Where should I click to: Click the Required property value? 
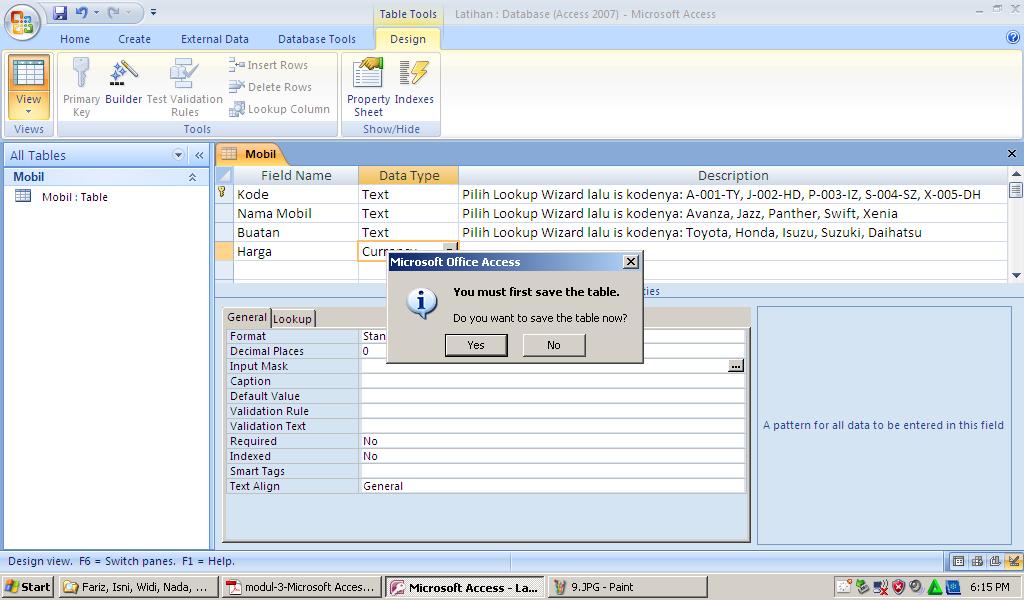552,441
